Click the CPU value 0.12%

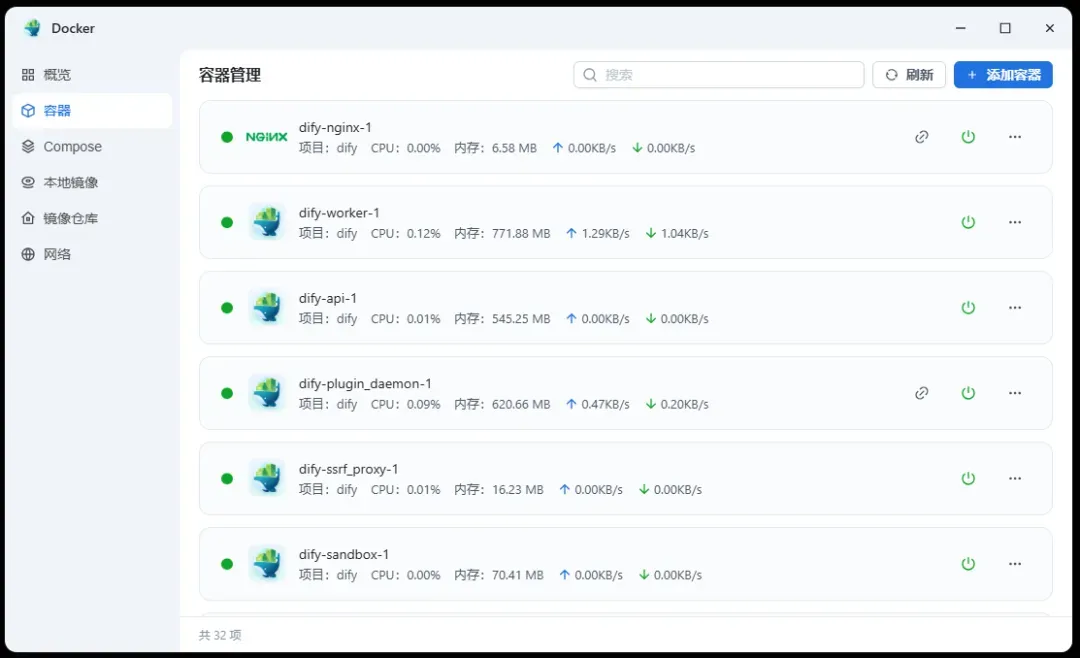424,234
